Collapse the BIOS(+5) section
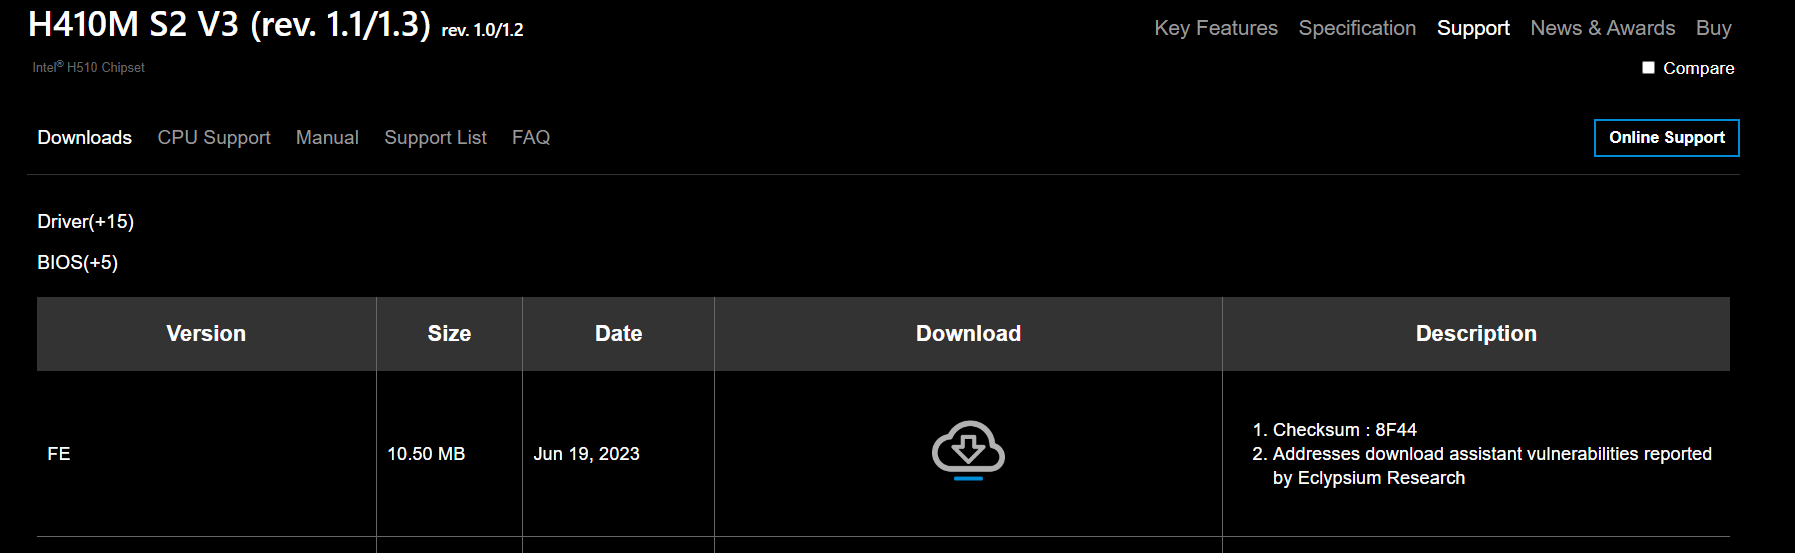This screenshot has width=1795, height=553. click(78, 262)
